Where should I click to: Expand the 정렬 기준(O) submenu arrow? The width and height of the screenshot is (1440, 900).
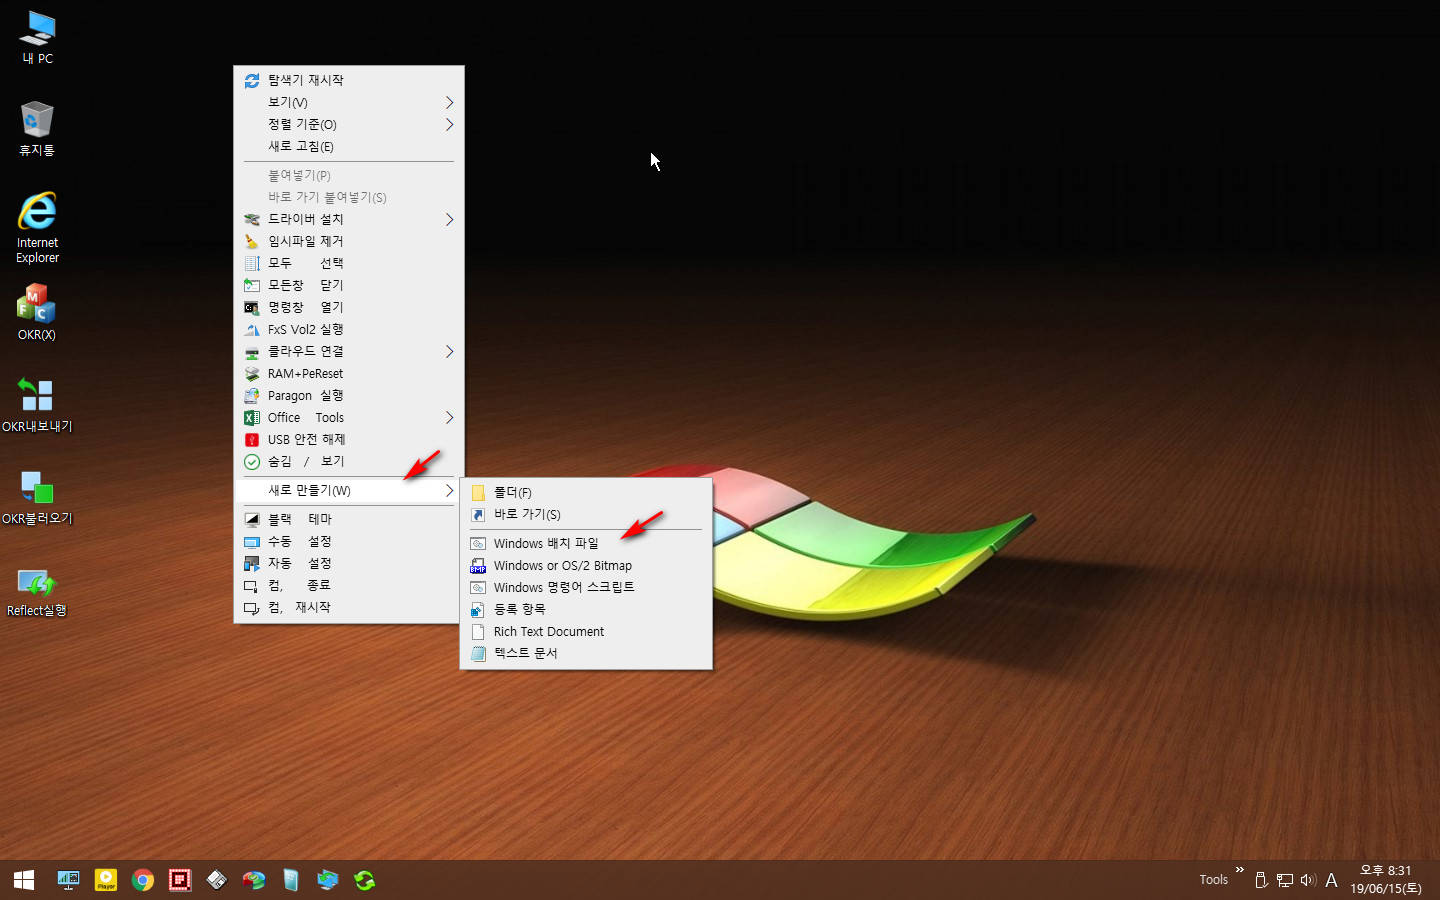449,124
